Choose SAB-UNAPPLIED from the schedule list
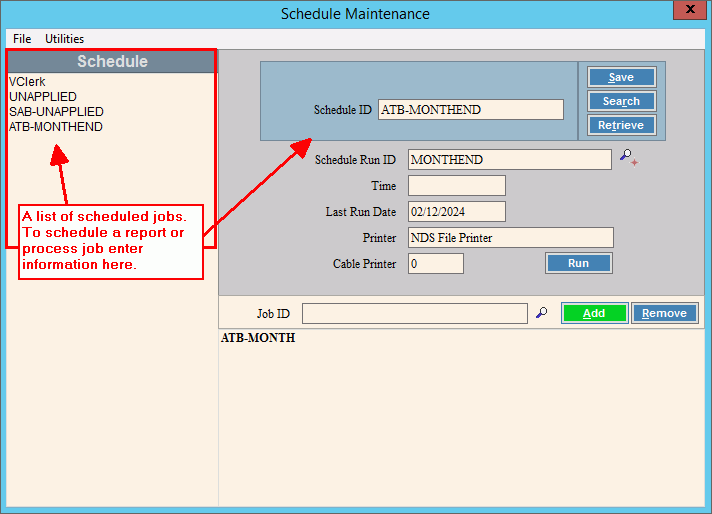 56,112
